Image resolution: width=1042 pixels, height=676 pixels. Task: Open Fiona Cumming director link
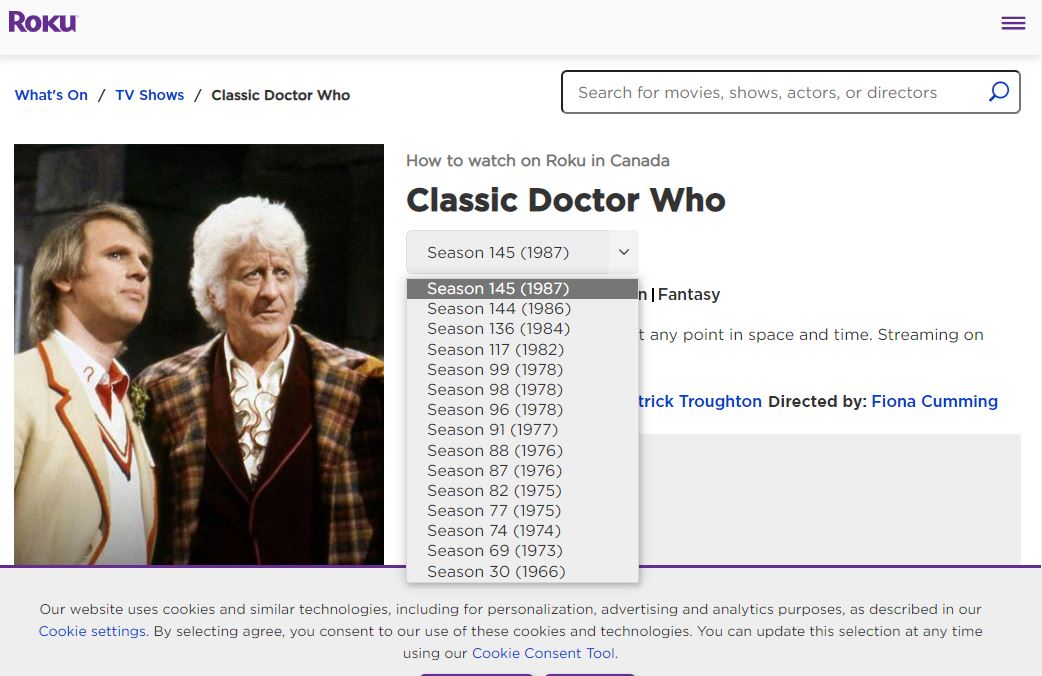click(934, 401)
